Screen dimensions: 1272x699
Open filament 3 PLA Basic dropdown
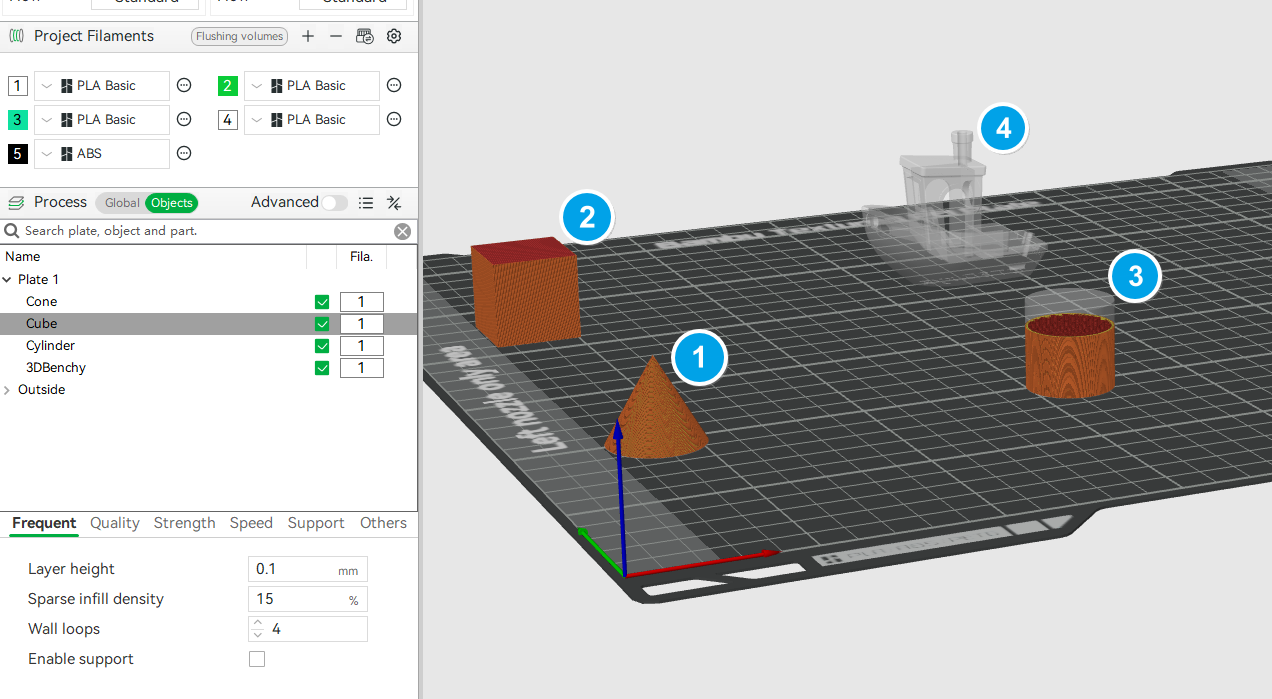pyautogui.click(x=102, y=120)
